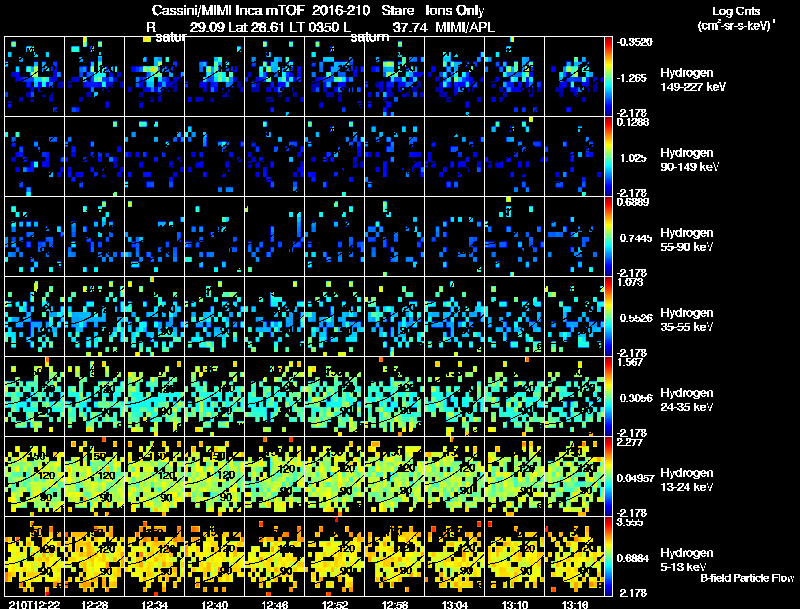
Task: Click the '37.74' L-shell value
Action: [x=410, y=27]
